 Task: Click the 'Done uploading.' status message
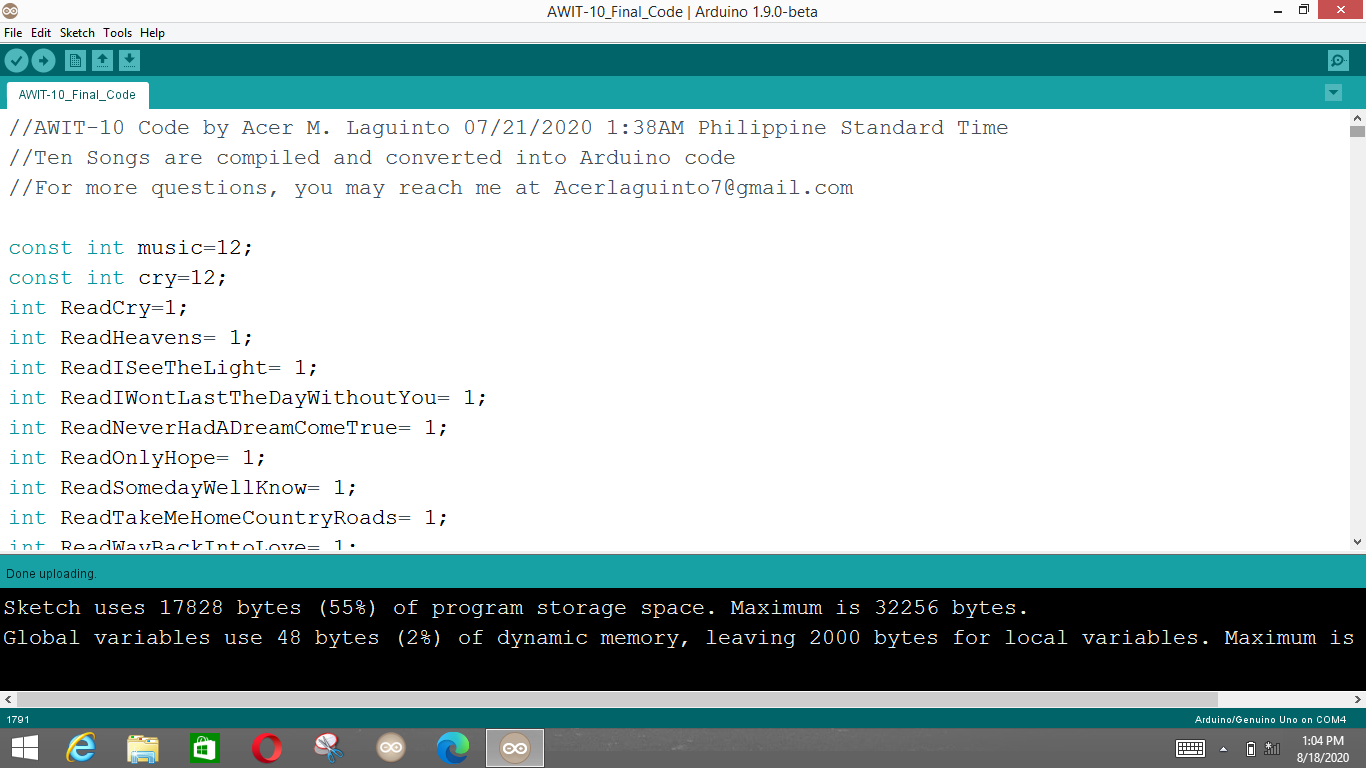[51, 574]
